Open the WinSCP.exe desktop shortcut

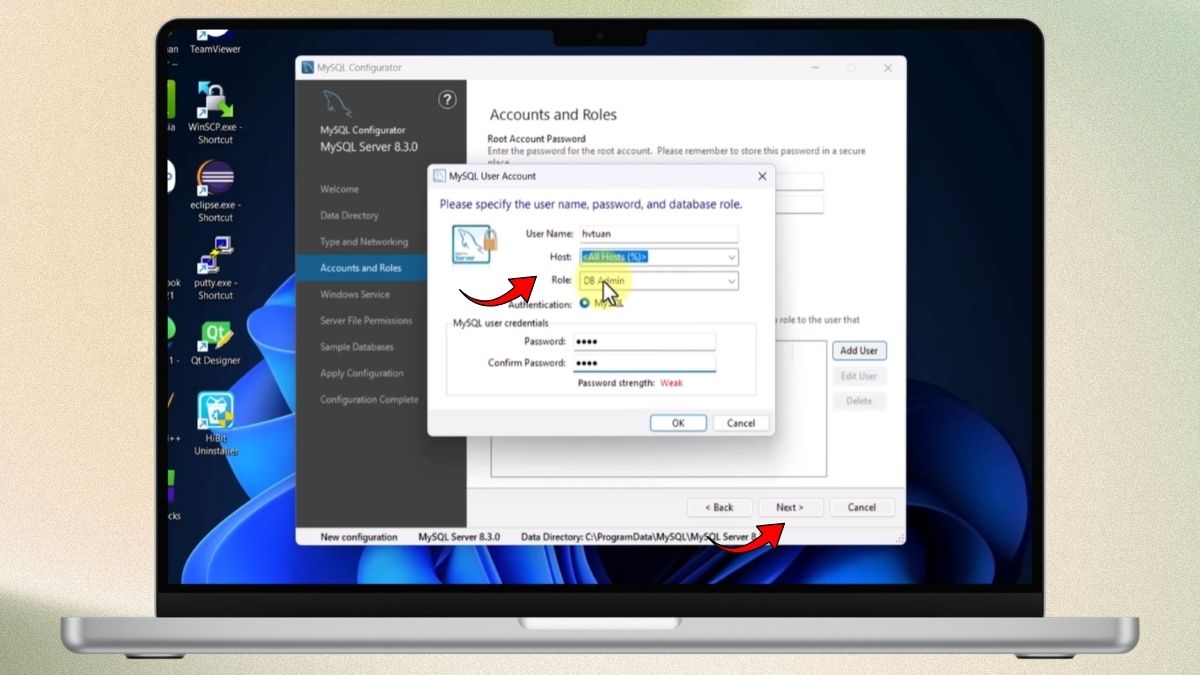click(215, 114)
